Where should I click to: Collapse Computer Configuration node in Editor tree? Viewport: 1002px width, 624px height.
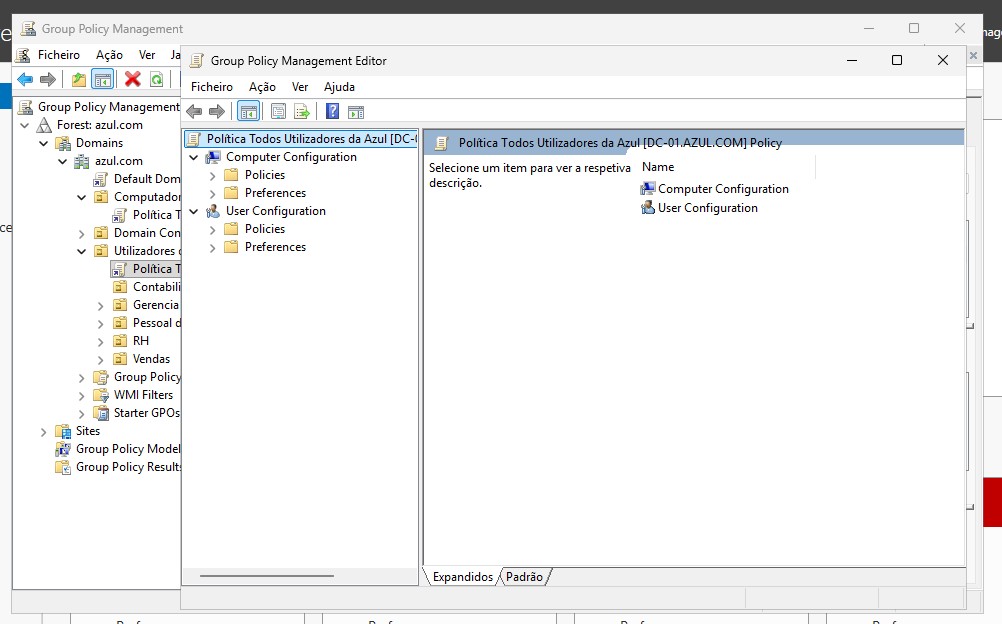[x=194, y=157]
